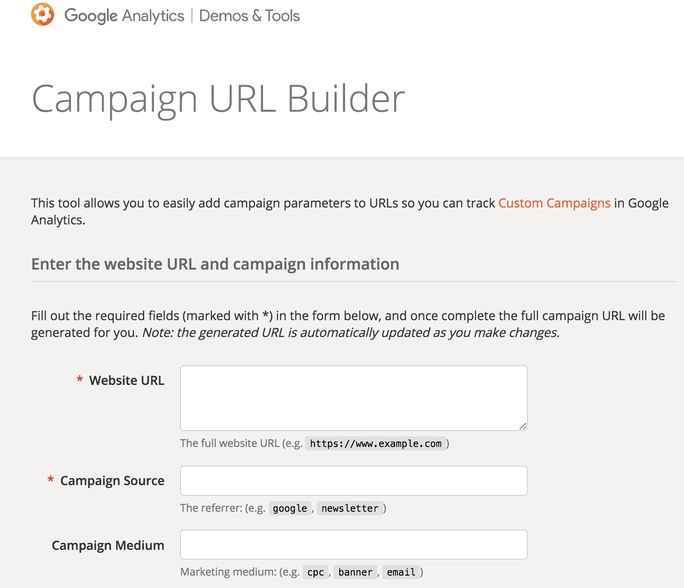The image size is (684, 588).
Task: Select the Campaign Medium input field
Action: pyautogui.click(x=354, y=545)
